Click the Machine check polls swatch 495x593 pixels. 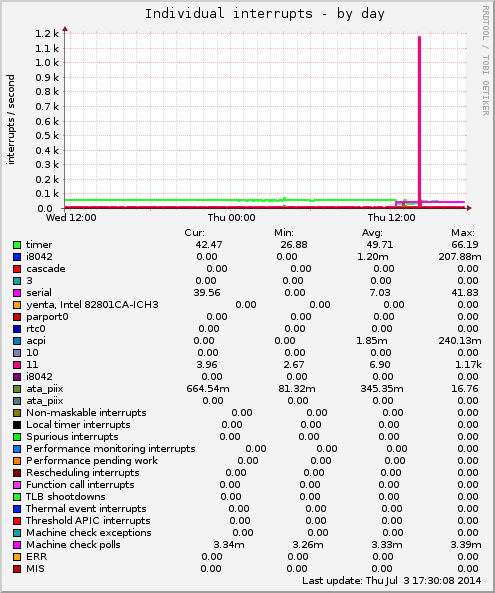coord(17,545)
